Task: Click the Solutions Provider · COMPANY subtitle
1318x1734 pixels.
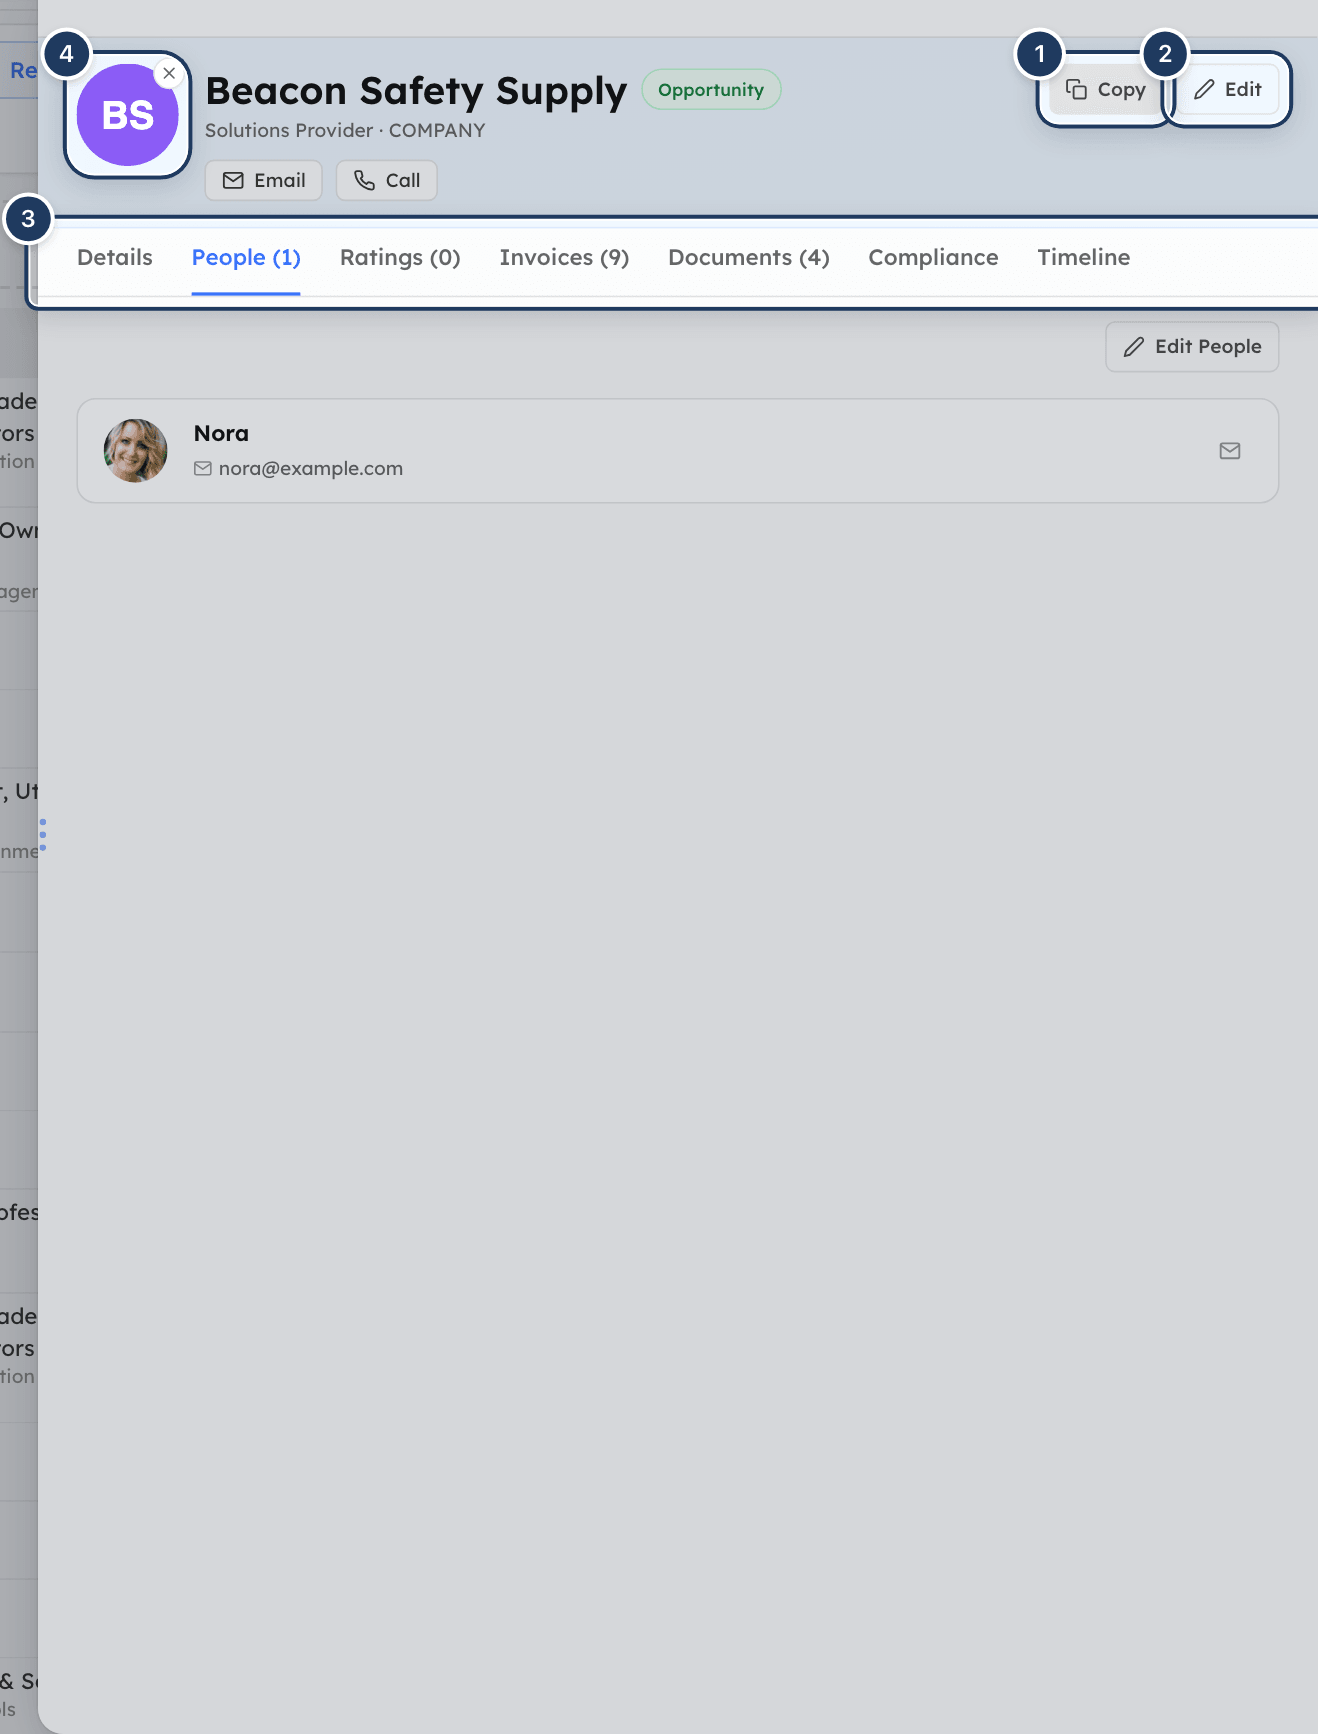Action: coord(345,131)
